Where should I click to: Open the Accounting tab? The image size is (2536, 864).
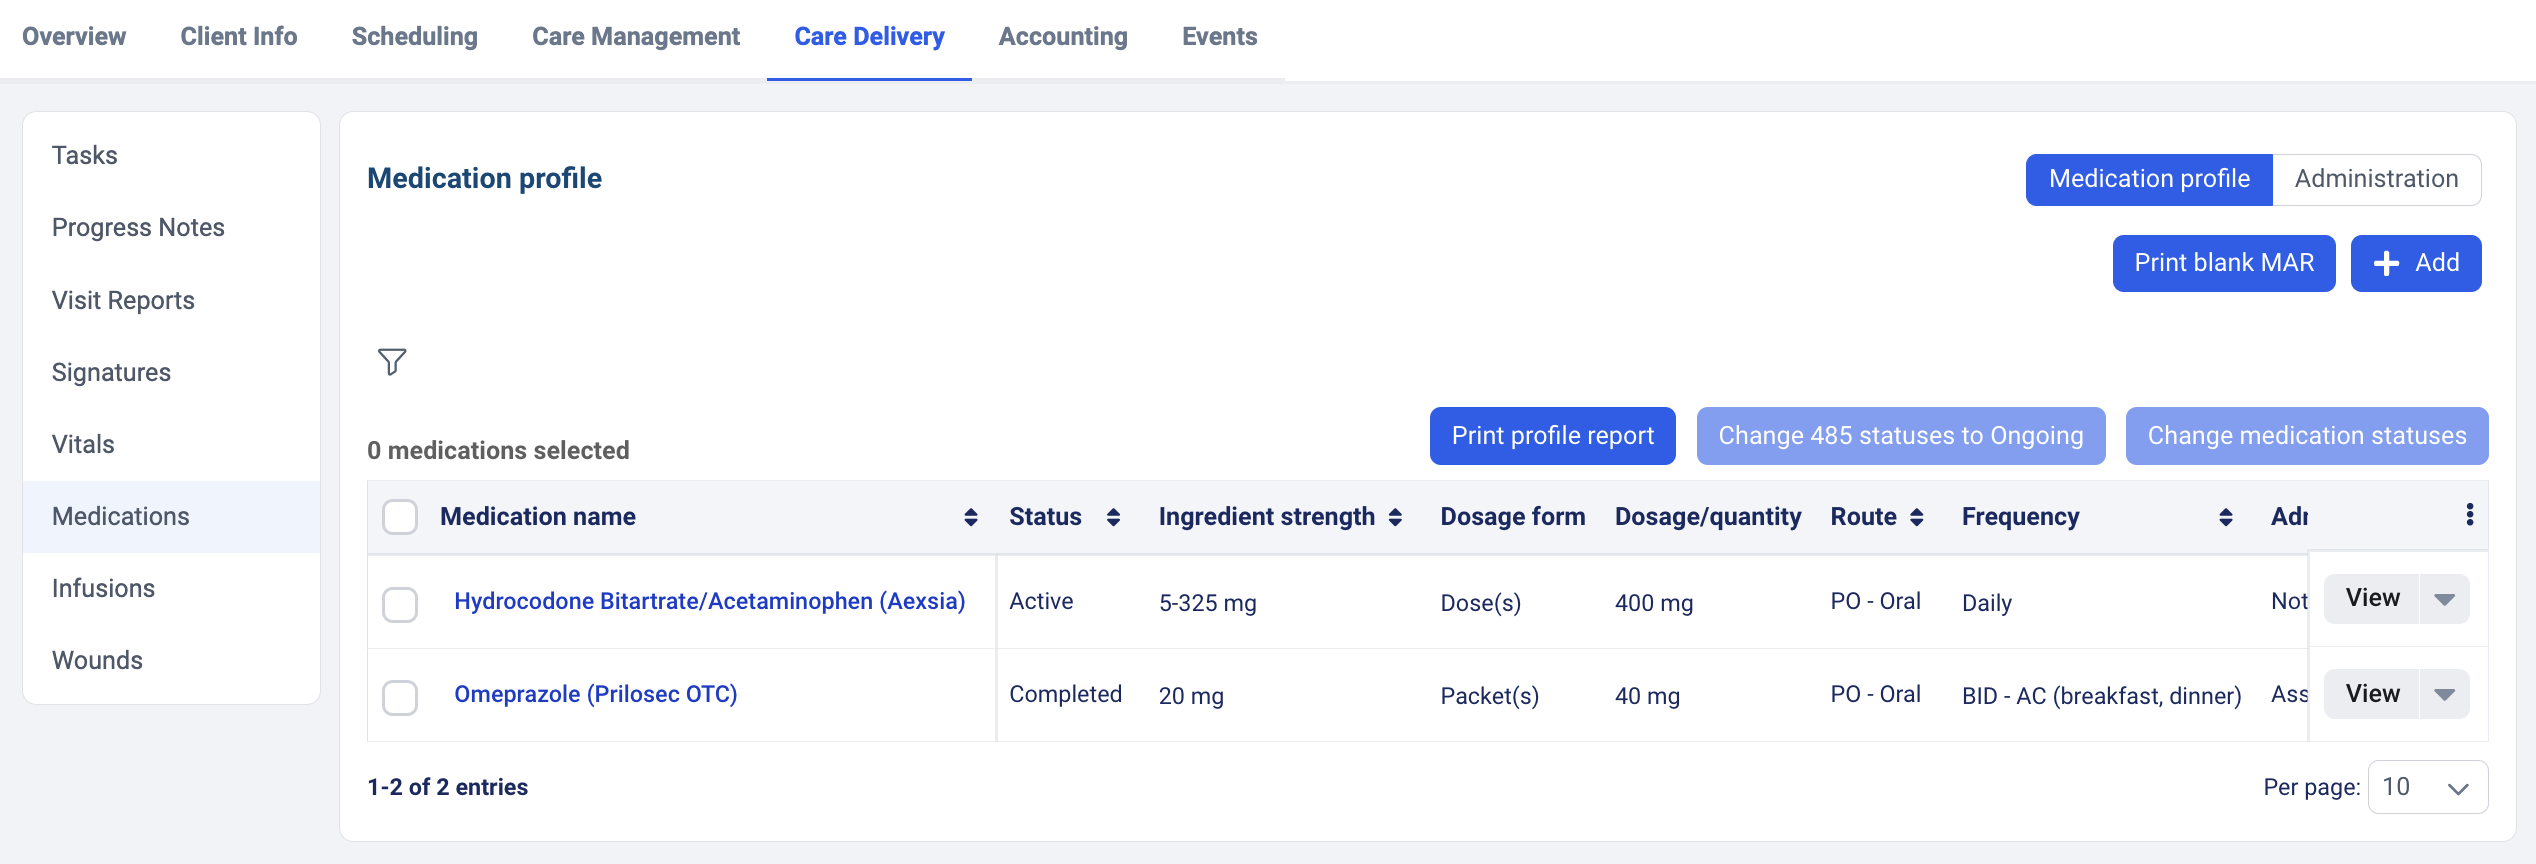[x=1063, y=37]
